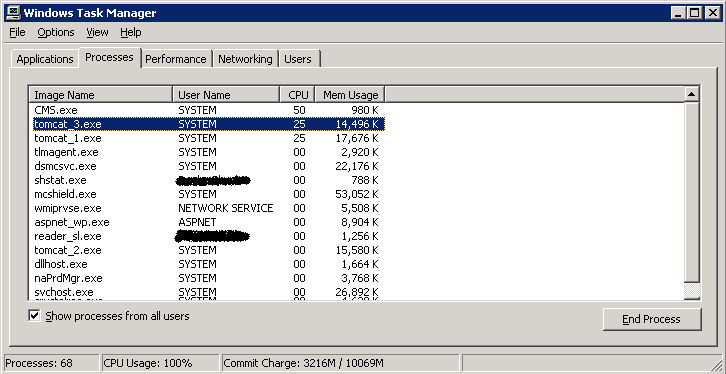Select the tomcat_1.exe process
Viewport: 726px width, 374px height.
(208, 138)
